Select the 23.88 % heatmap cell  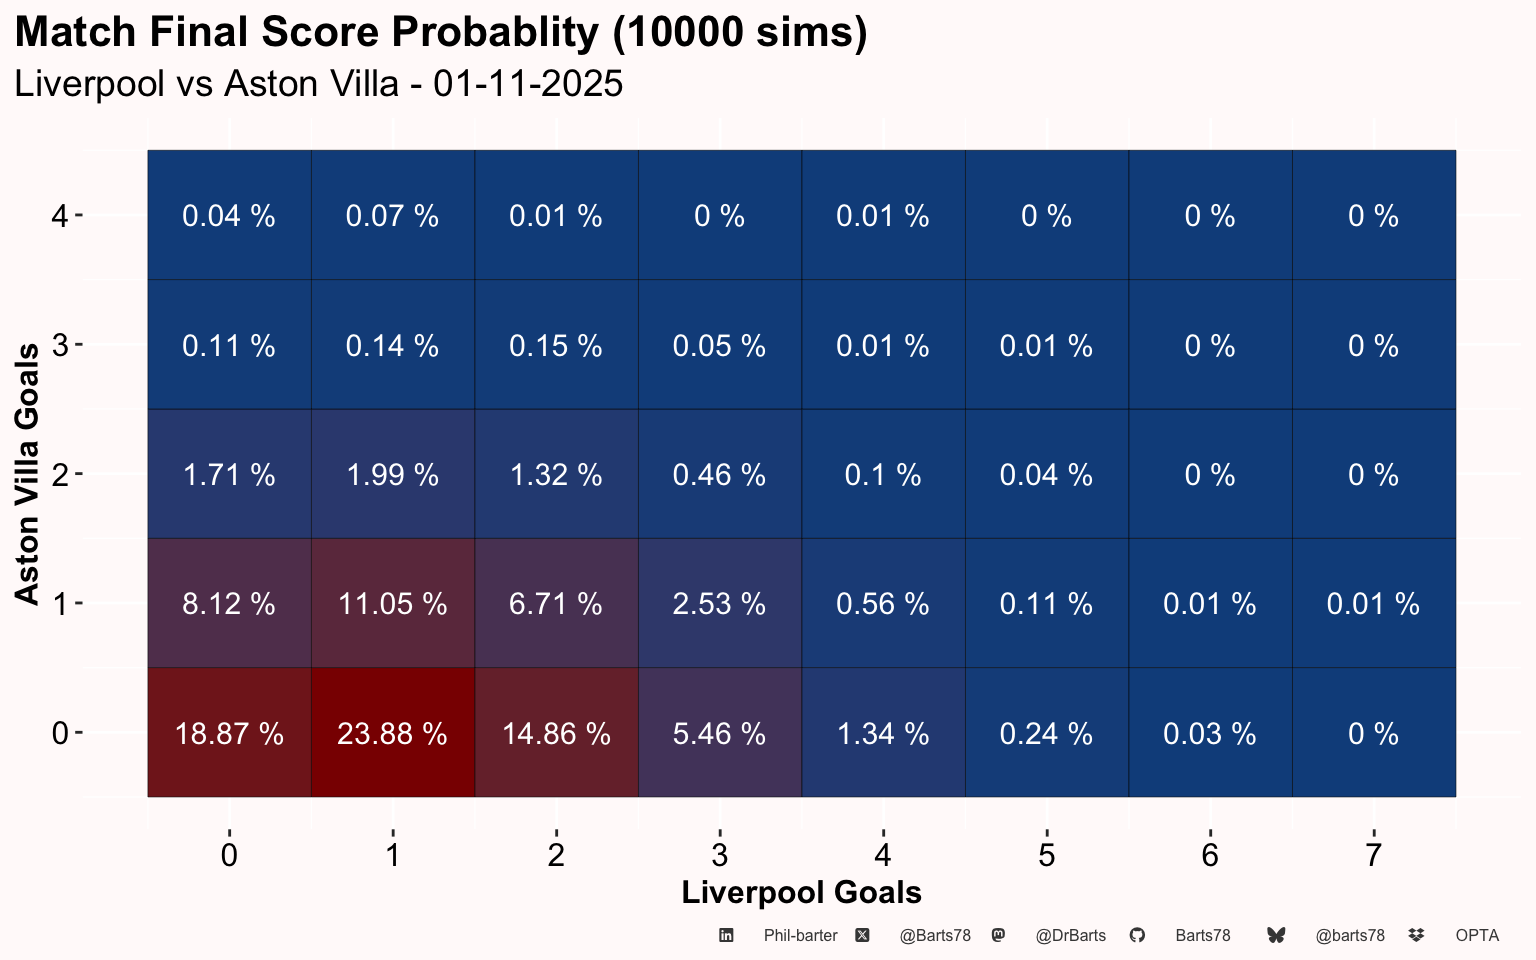click(392, 733)
